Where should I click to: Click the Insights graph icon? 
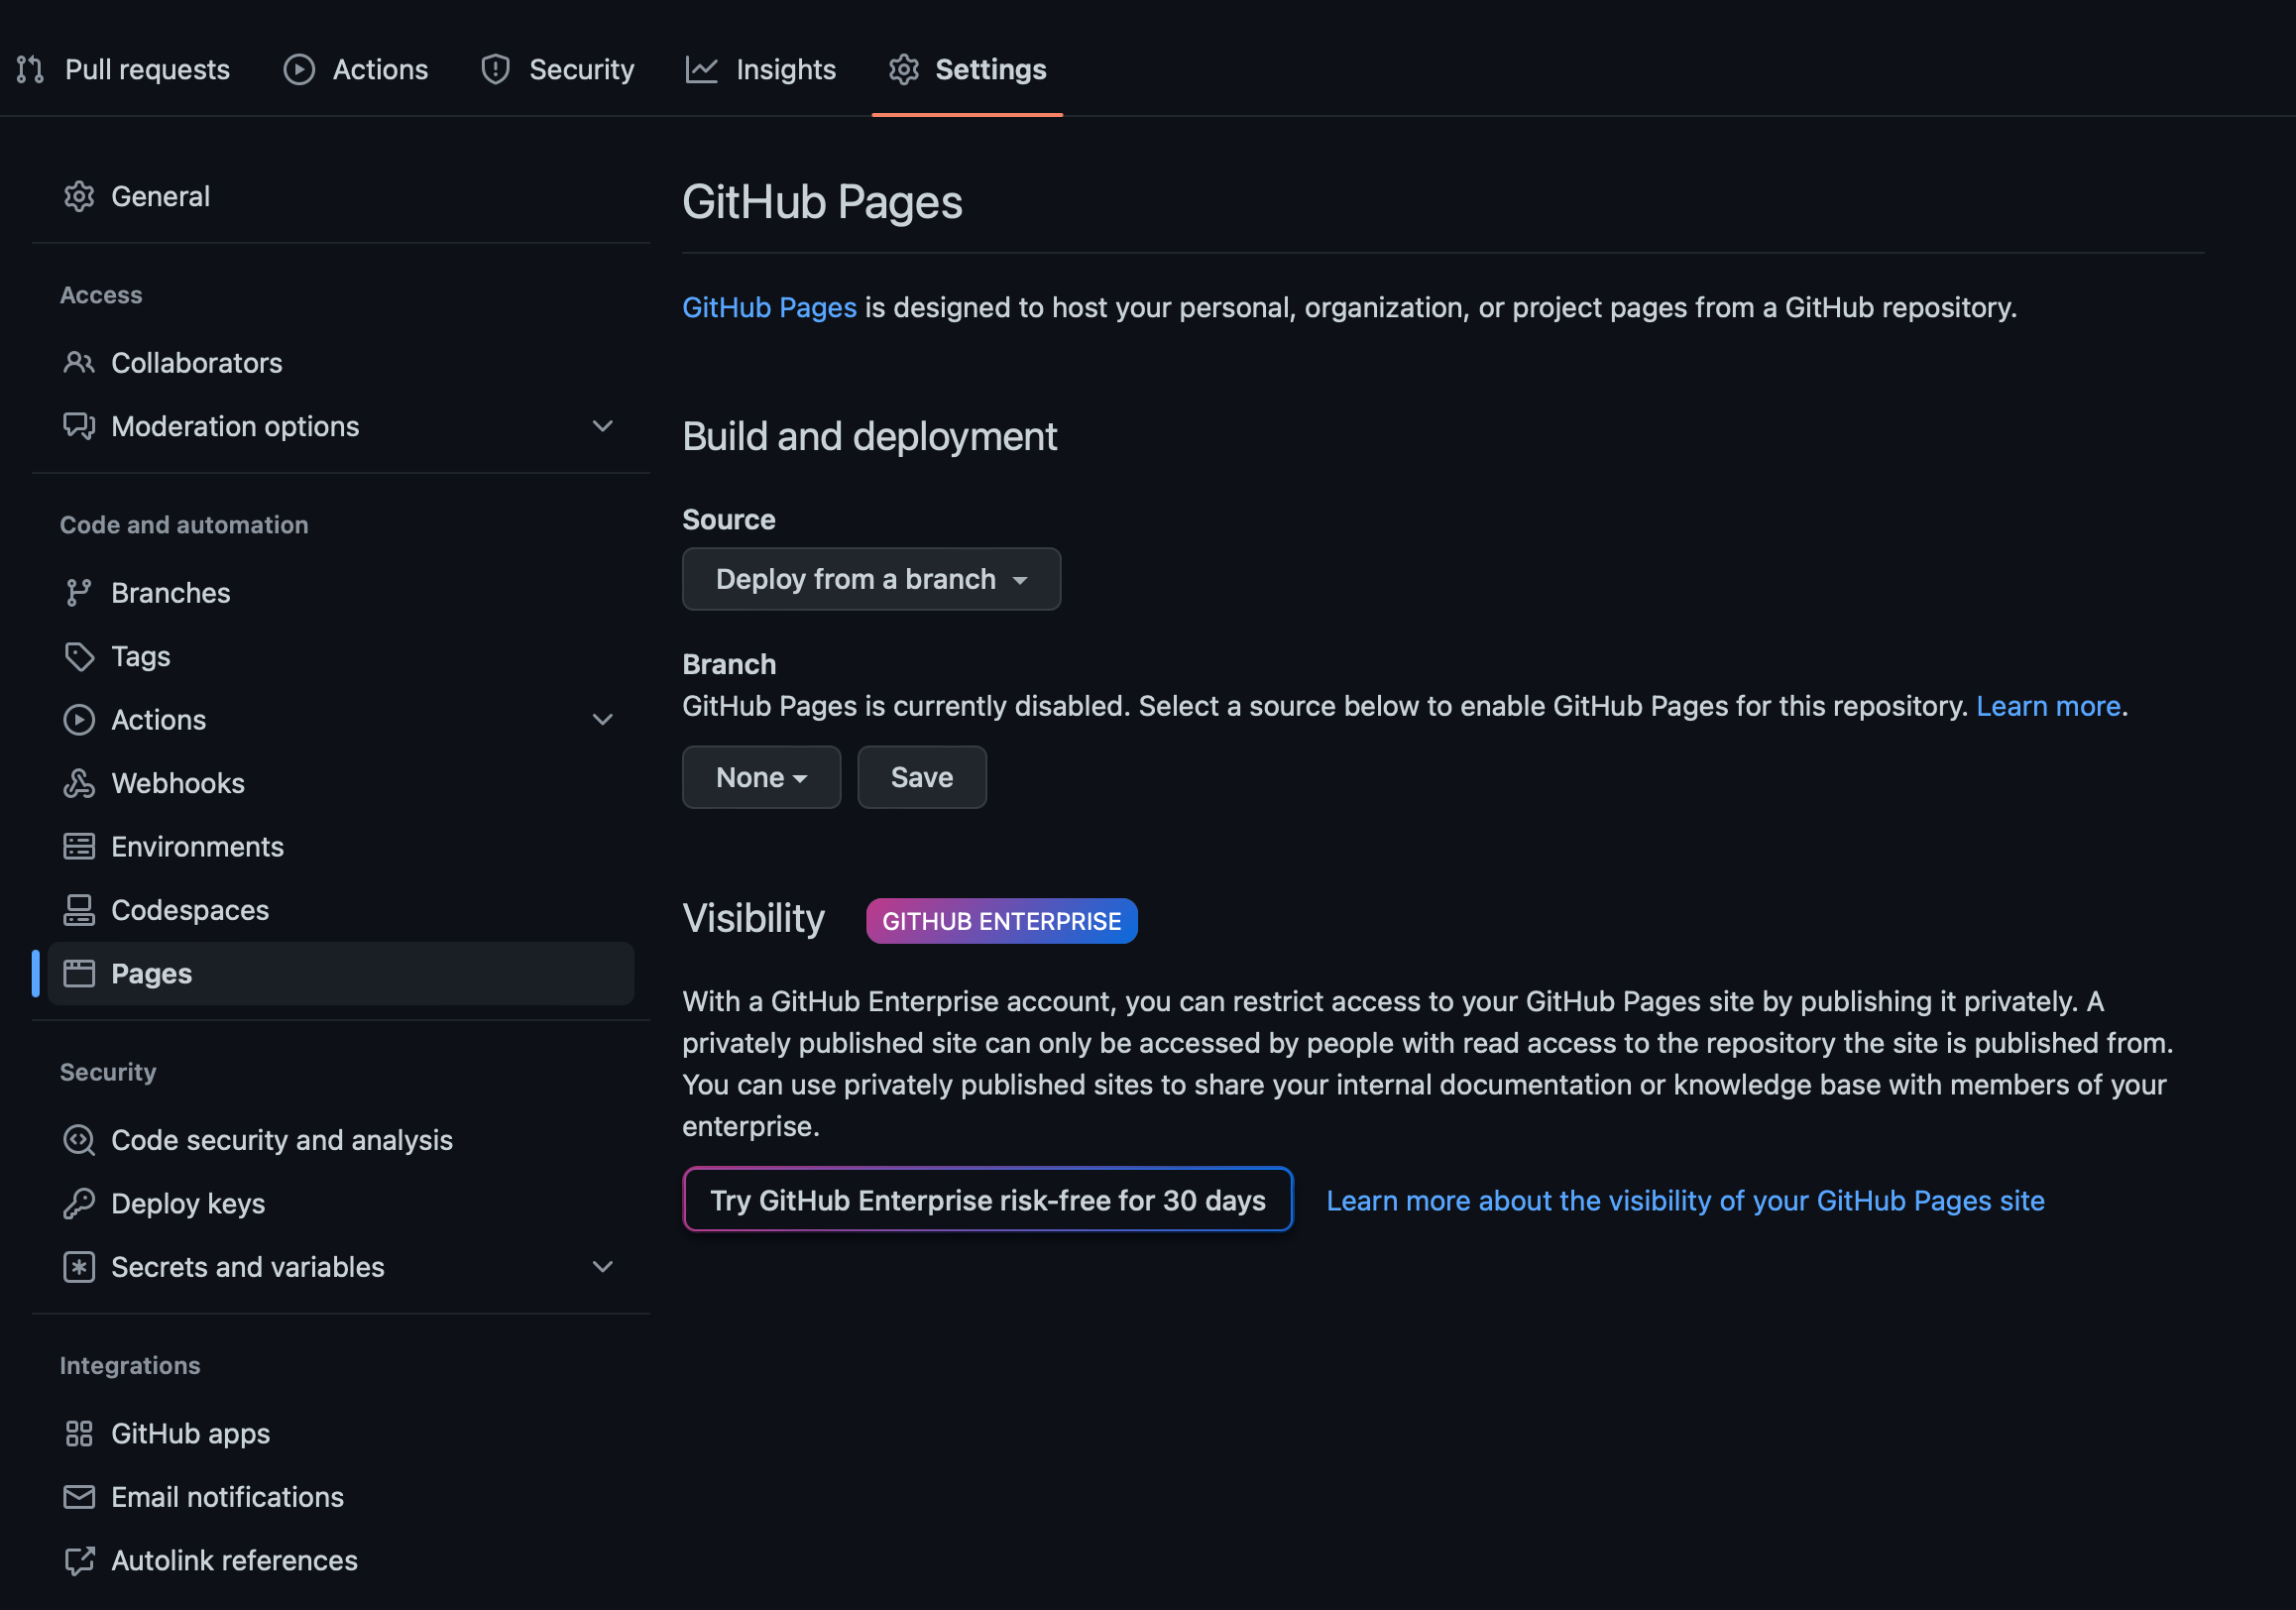[702, 69]
